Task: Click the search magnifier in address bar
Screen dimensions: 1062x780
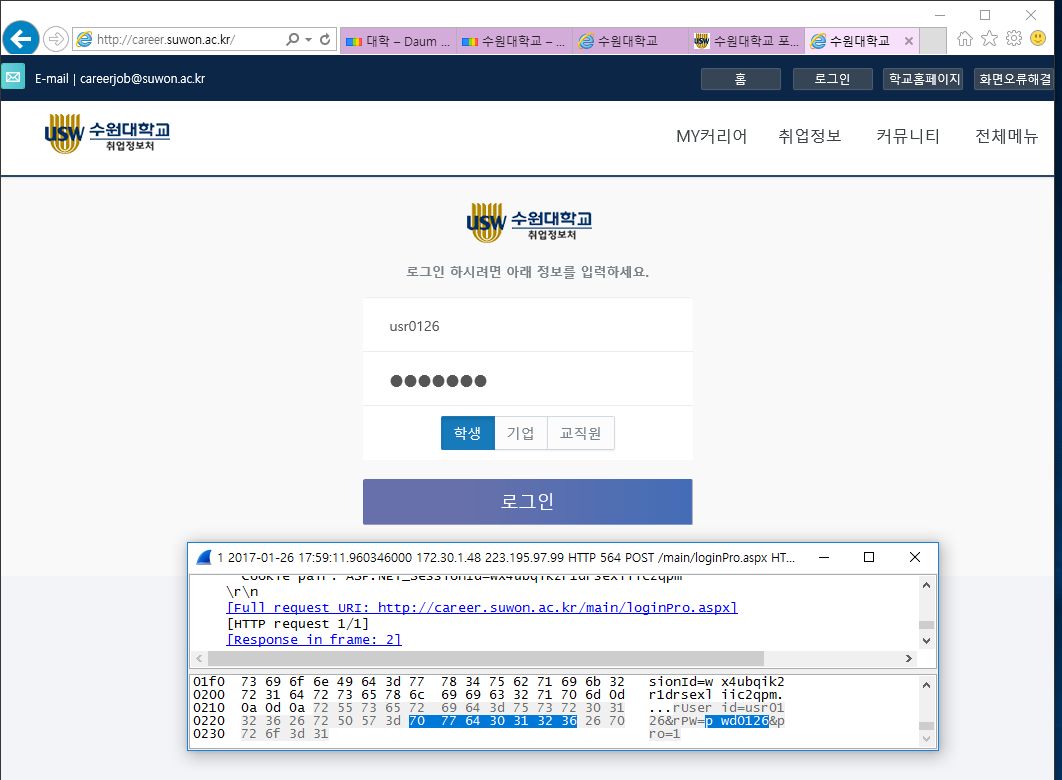Action: click(x=293, y=39)
